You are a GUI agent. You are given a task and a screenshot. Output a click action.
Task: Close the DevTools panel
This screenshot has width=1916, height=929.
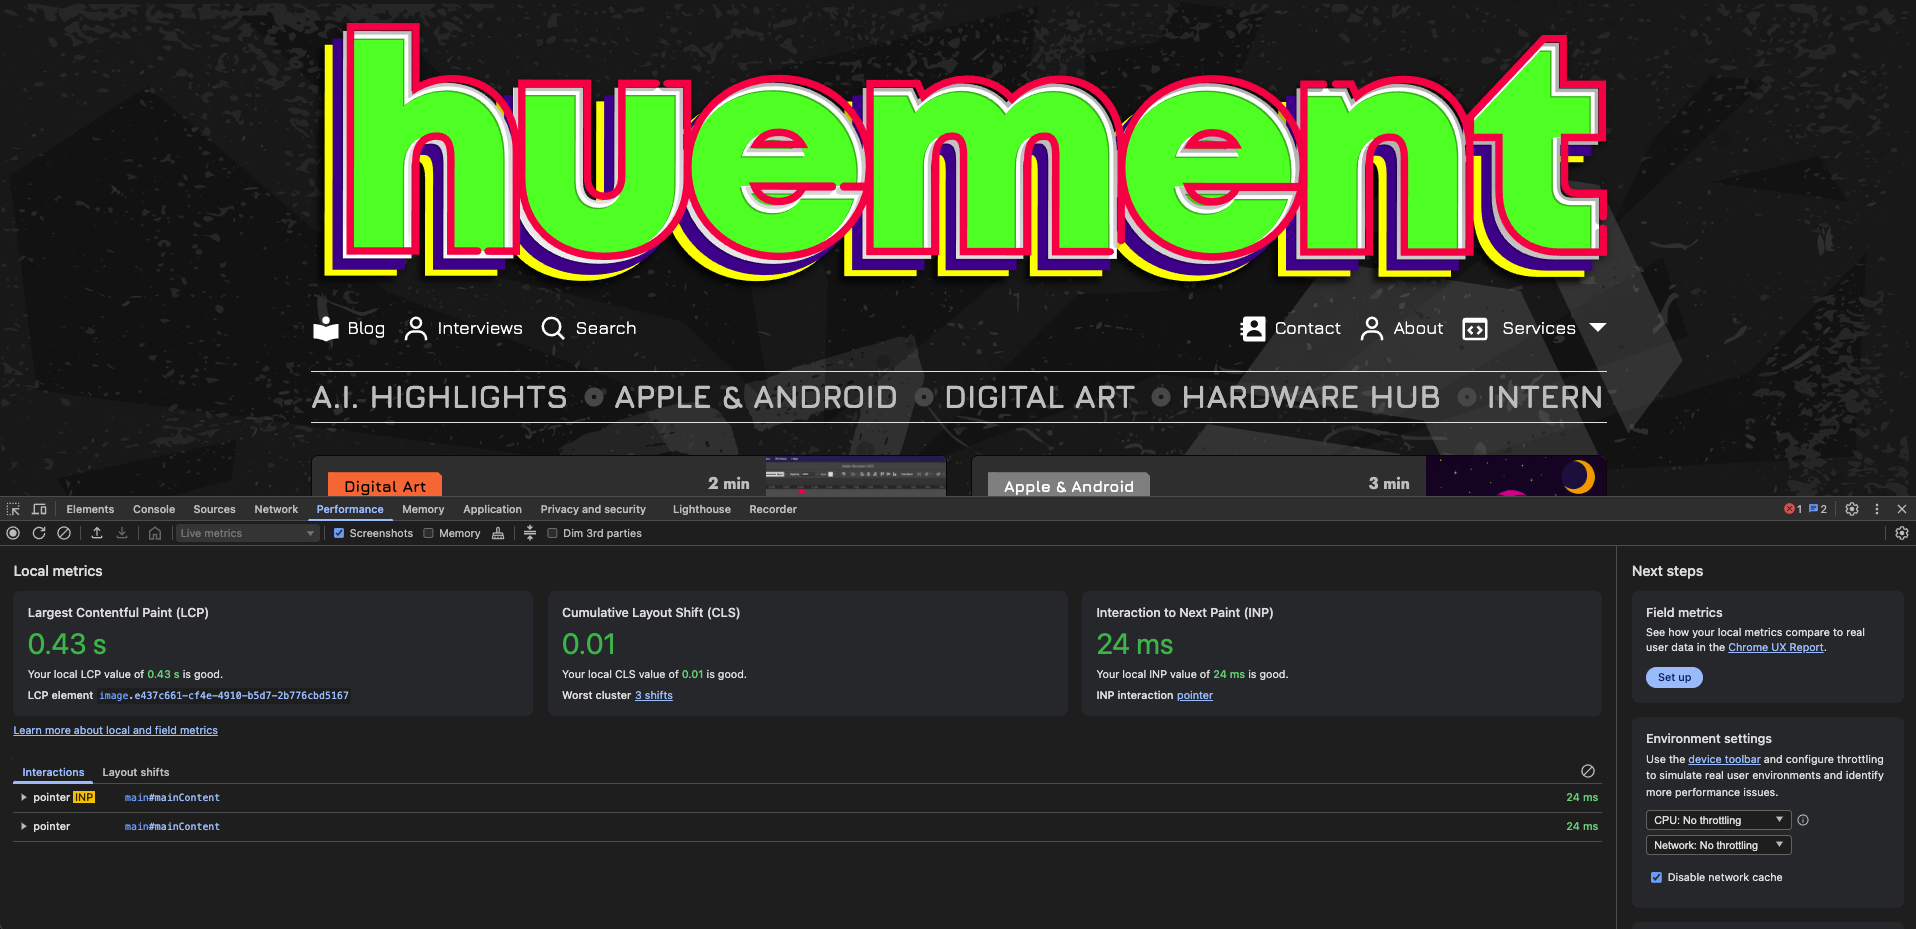(x=1902, y=509)
